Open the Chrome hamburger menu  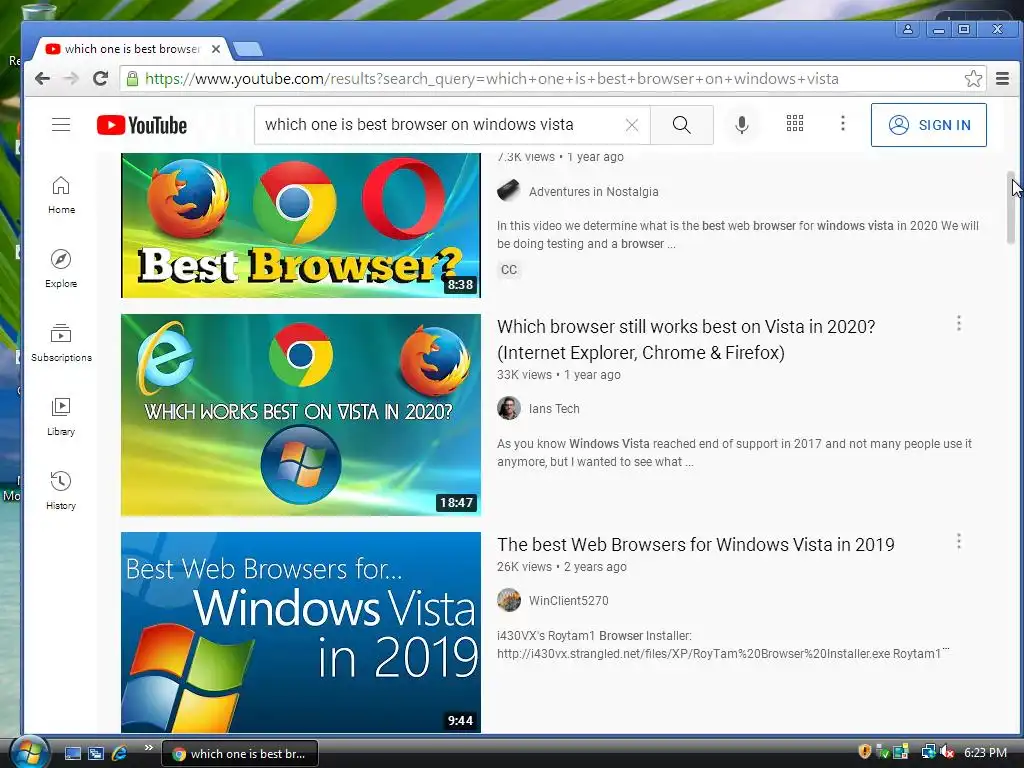(x=1002, y=78)
